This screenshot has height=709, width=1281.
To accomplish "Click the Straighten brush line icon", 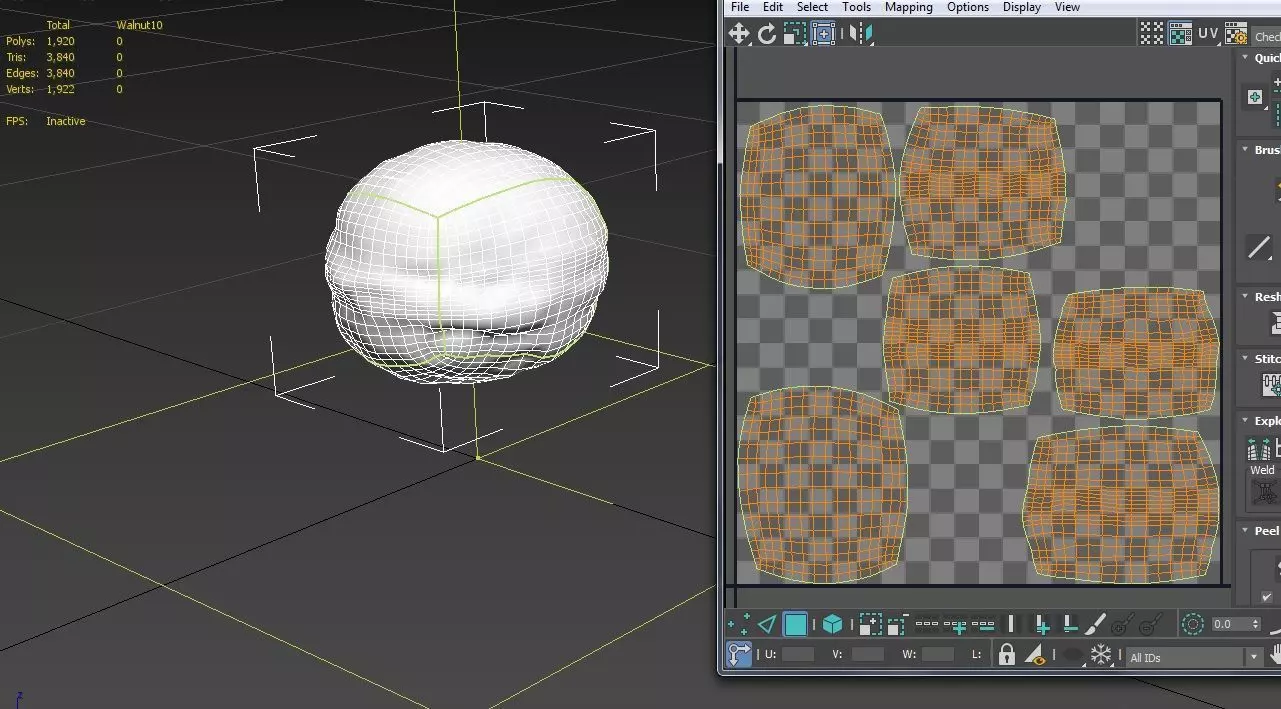I will tap(1259, 247).
